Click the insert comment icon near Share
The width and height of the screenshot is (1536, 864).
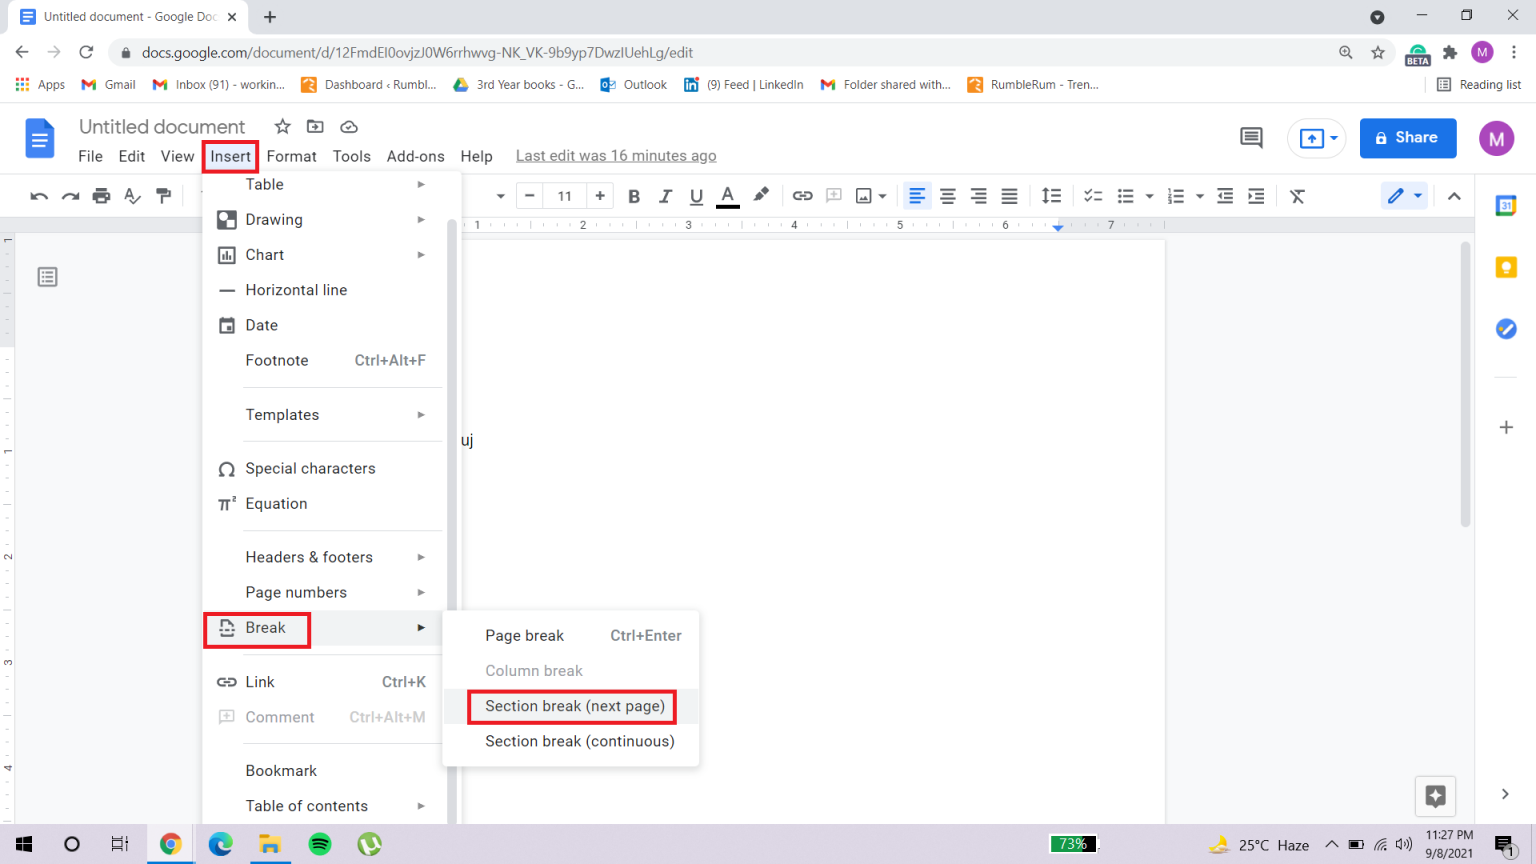point(1250,138)
